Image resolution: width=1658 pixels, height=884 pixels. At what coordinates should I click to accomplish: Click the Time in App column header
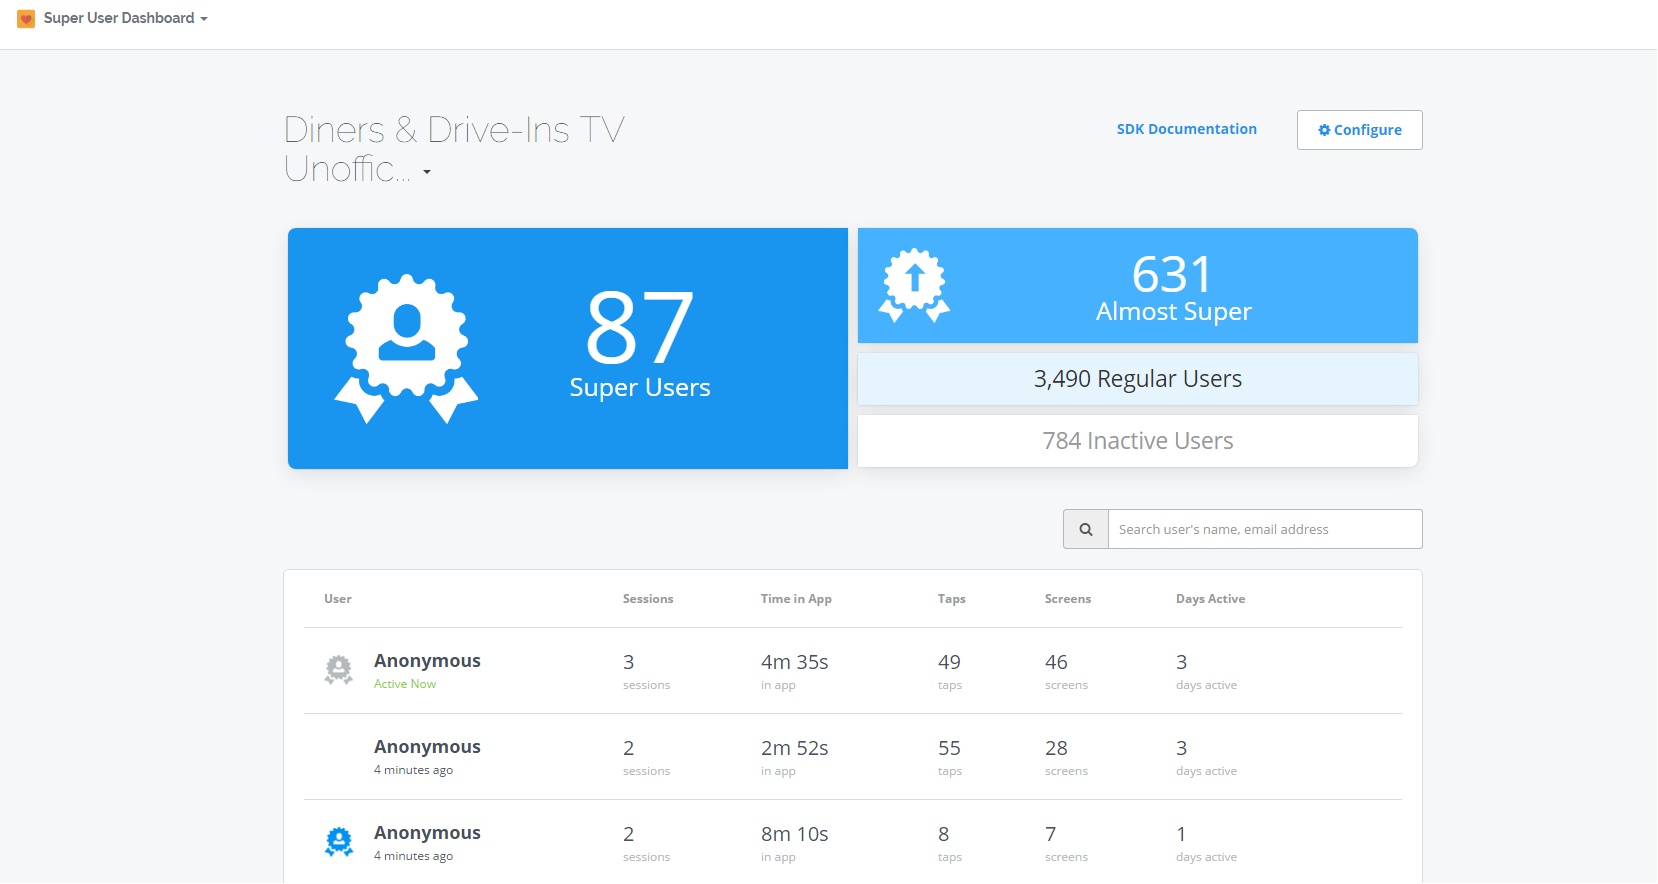tap(796, 599)
